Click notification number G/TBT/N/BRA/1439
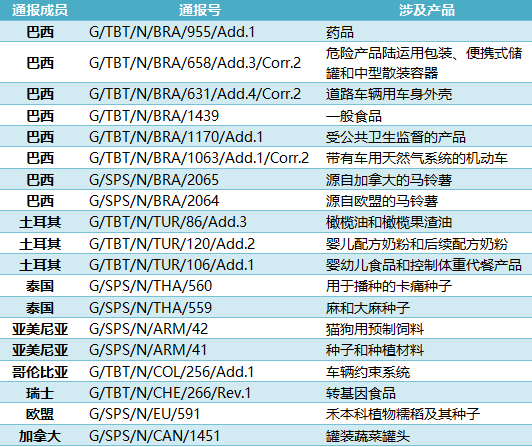Viewport: 532px width, 447px height. coord(154,116)
